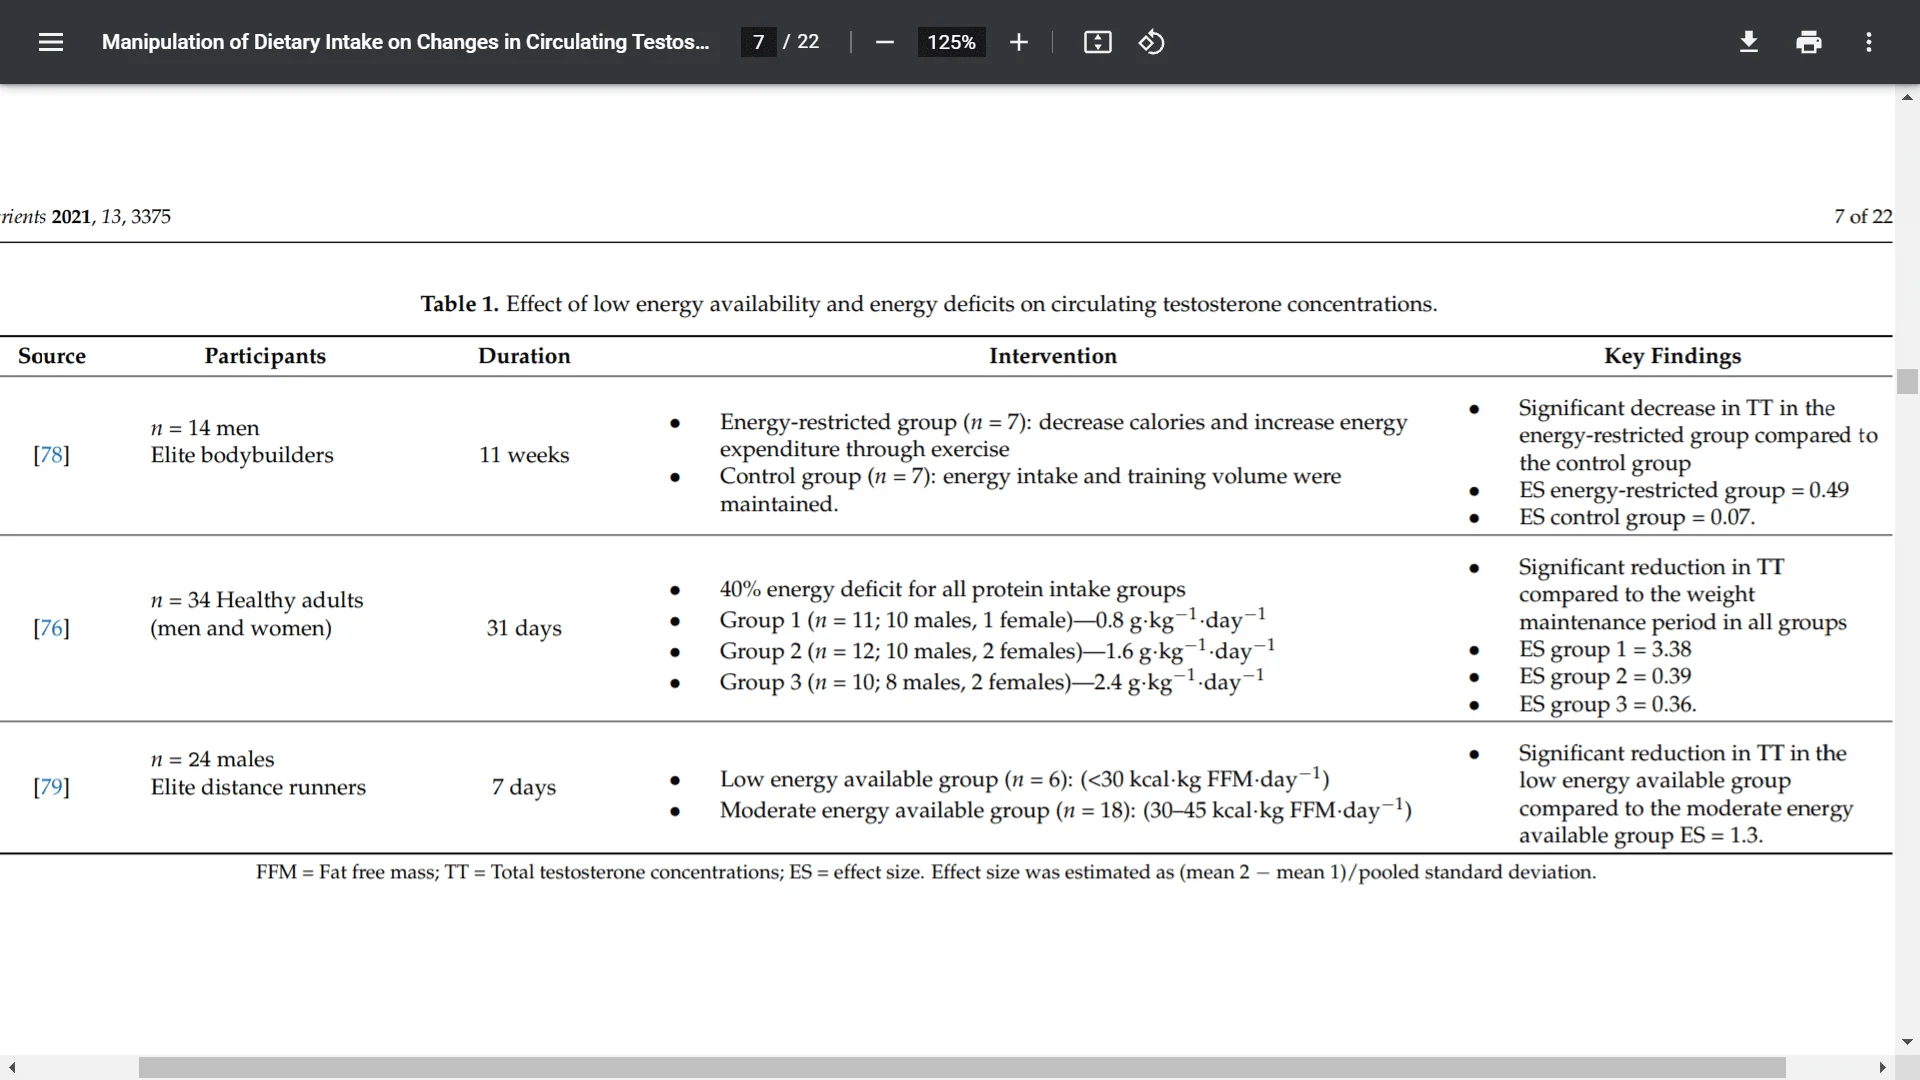This screenshot has height=1080, width=1920.
Task: Click 'ES control group = 0.07.' finding
Action: point(1637,518)
